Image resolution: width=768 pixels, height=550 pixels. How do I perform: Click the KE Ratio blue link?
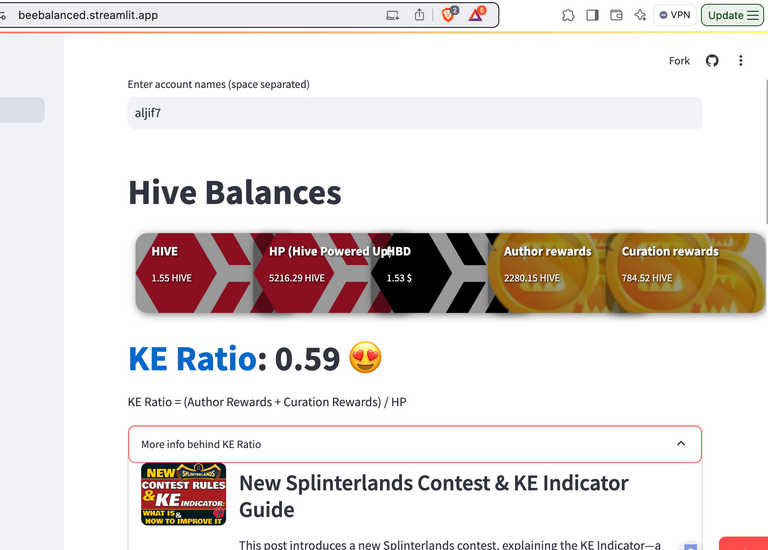(192, 359)
